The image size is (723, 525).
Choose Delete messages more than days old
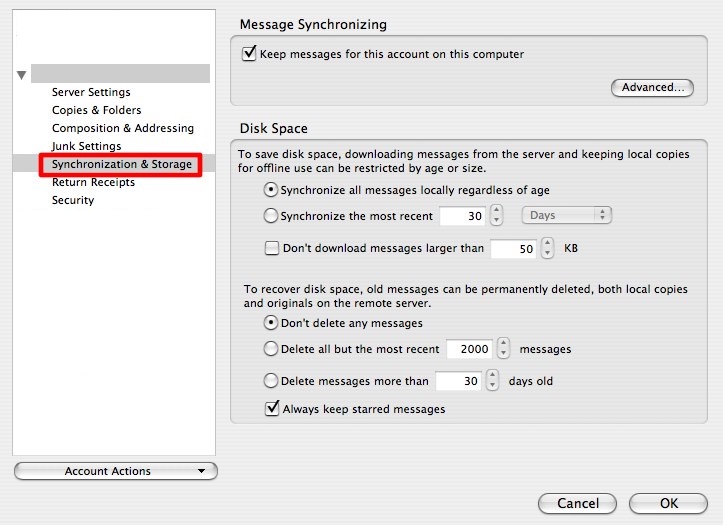270,381
